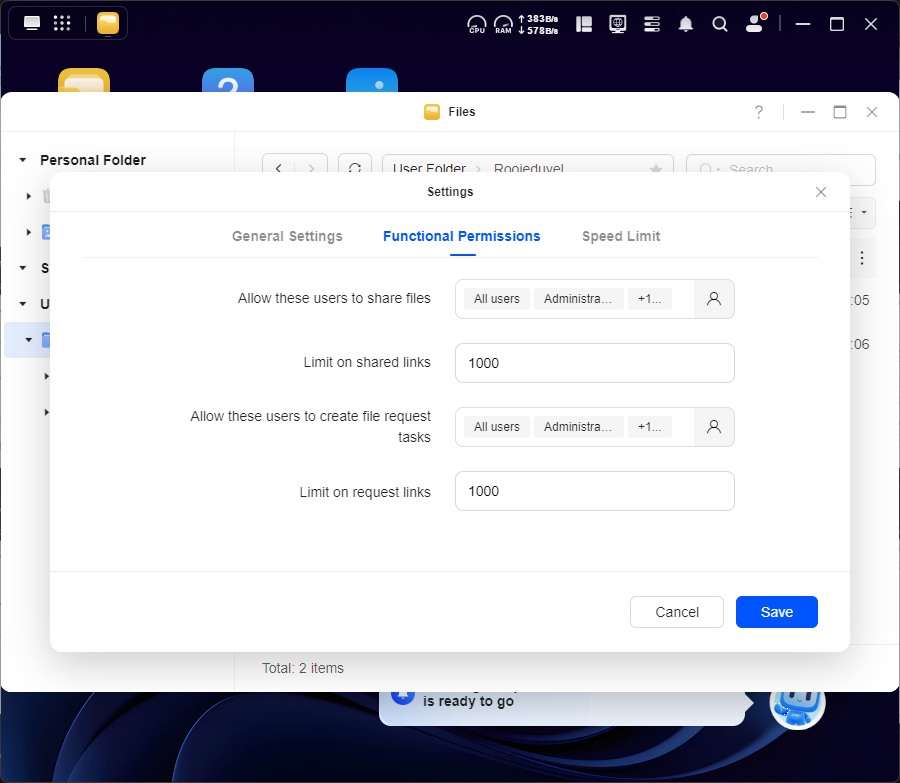Click the question mark help icon in Files
This screenshot has height=783, width=900.
pos(759,112)
